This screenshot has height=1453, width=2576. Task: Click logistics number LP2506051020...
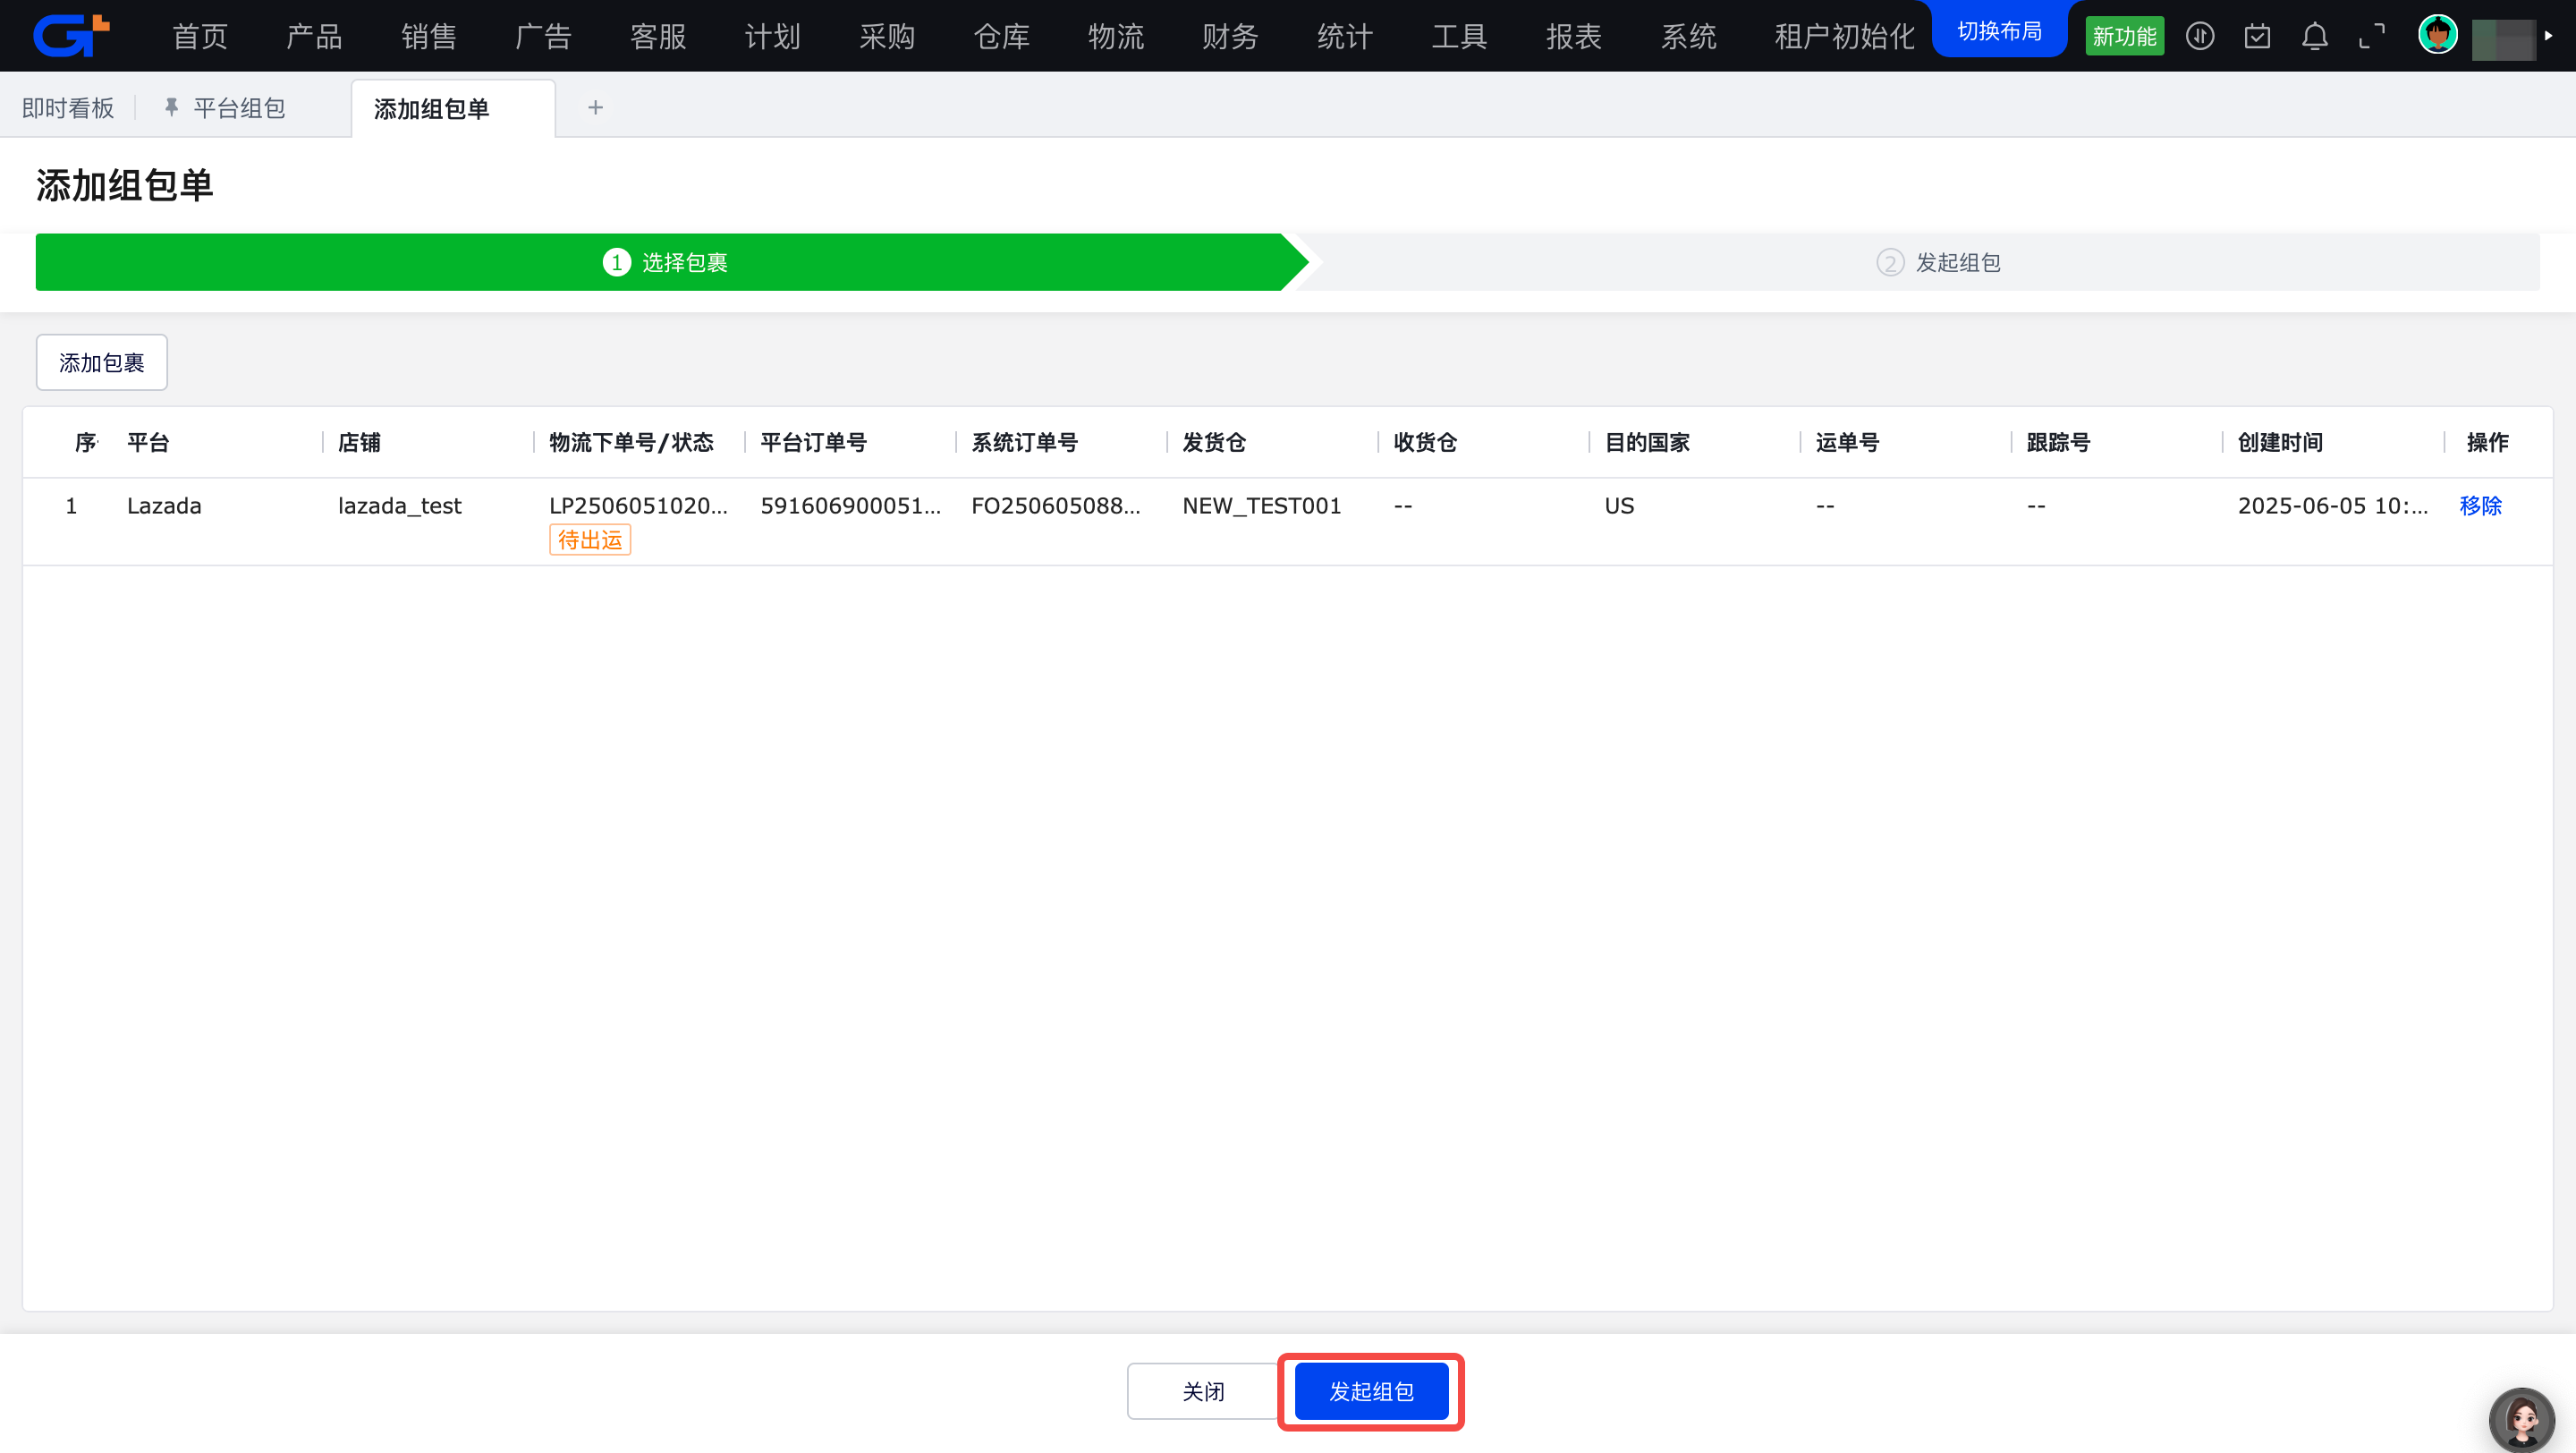click(x=638, y=505)
